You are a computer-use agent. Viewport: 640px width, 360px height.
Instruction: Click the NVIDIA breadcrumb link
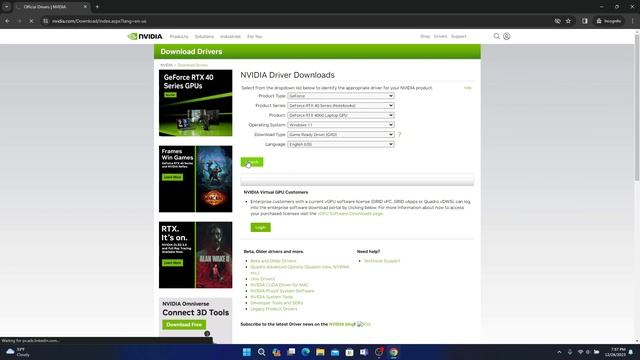pyautogui.click(x=166, y=65)
